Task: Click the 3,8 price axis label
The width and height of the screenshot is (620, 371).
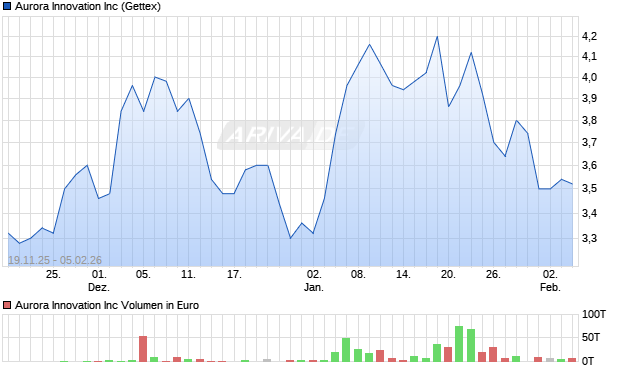Action: [x=589, y=120]
